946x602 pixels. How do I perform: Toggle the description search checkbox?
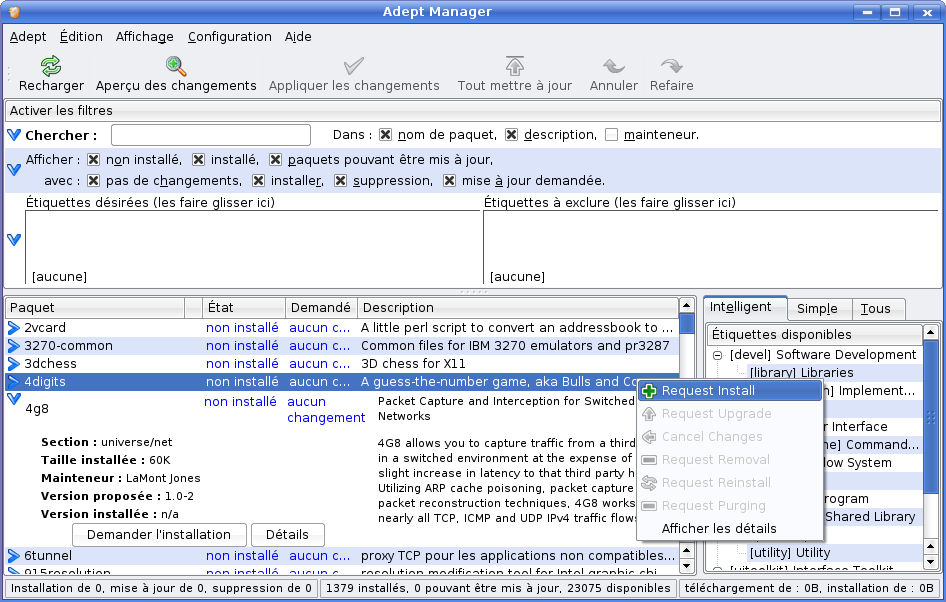point(512,135)
